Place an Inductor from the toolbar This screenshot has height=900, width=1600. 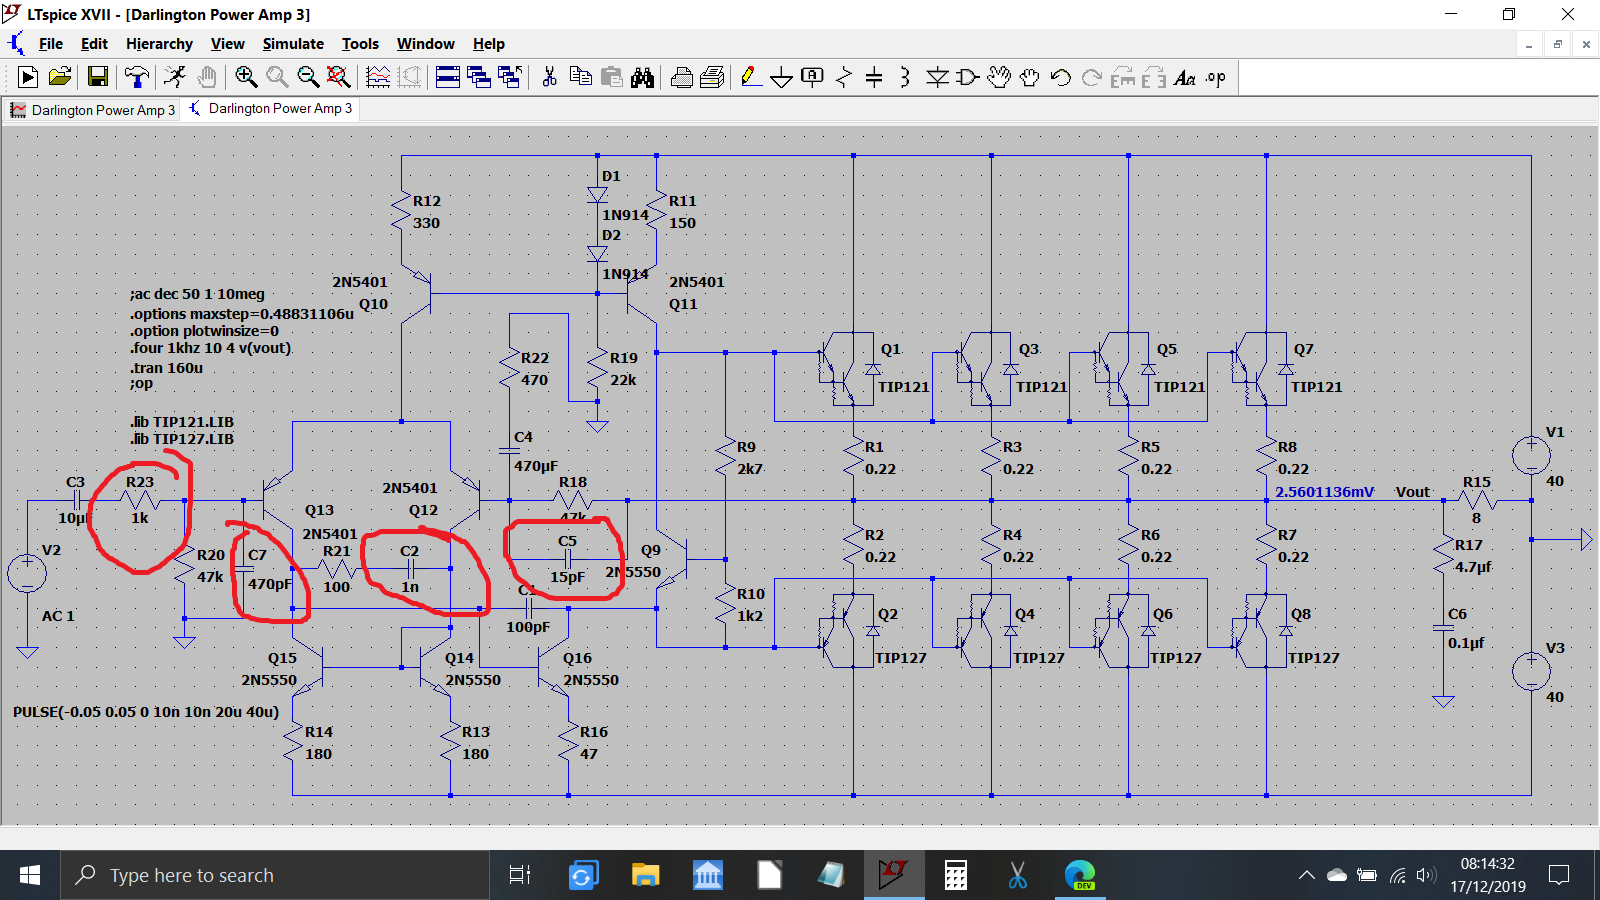coord(905,77)
